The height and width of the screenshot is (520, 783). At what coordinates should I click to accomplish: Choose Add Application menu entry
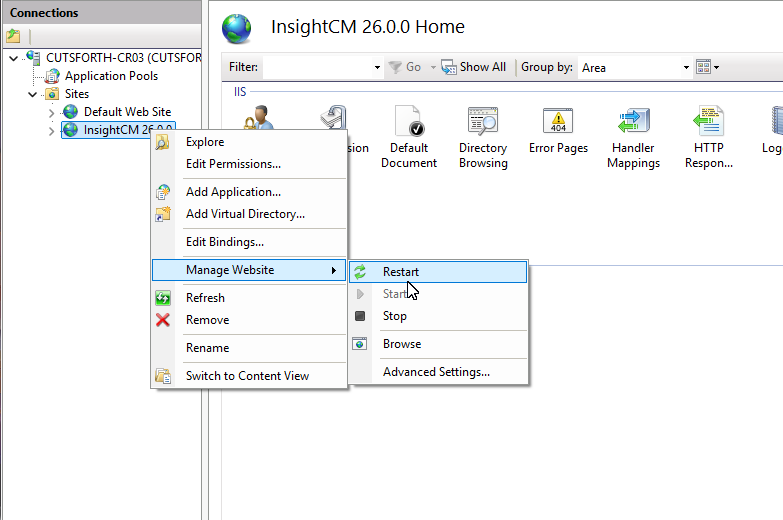point(249,192)
